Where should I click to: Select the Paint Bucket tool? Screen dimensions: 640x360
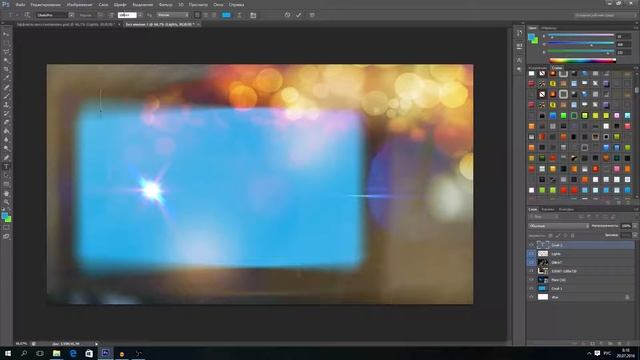click(x=6, y=131)
